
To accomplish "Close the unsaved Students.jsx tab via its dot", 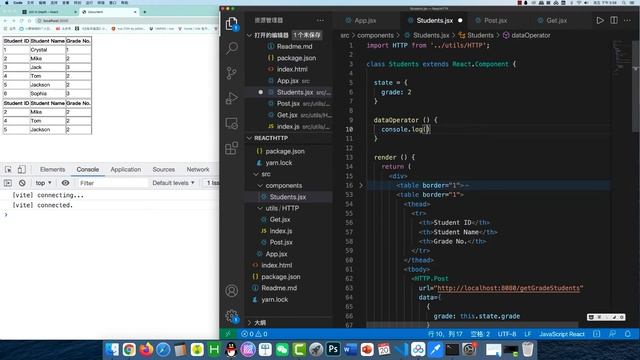I will pos(460,20).
